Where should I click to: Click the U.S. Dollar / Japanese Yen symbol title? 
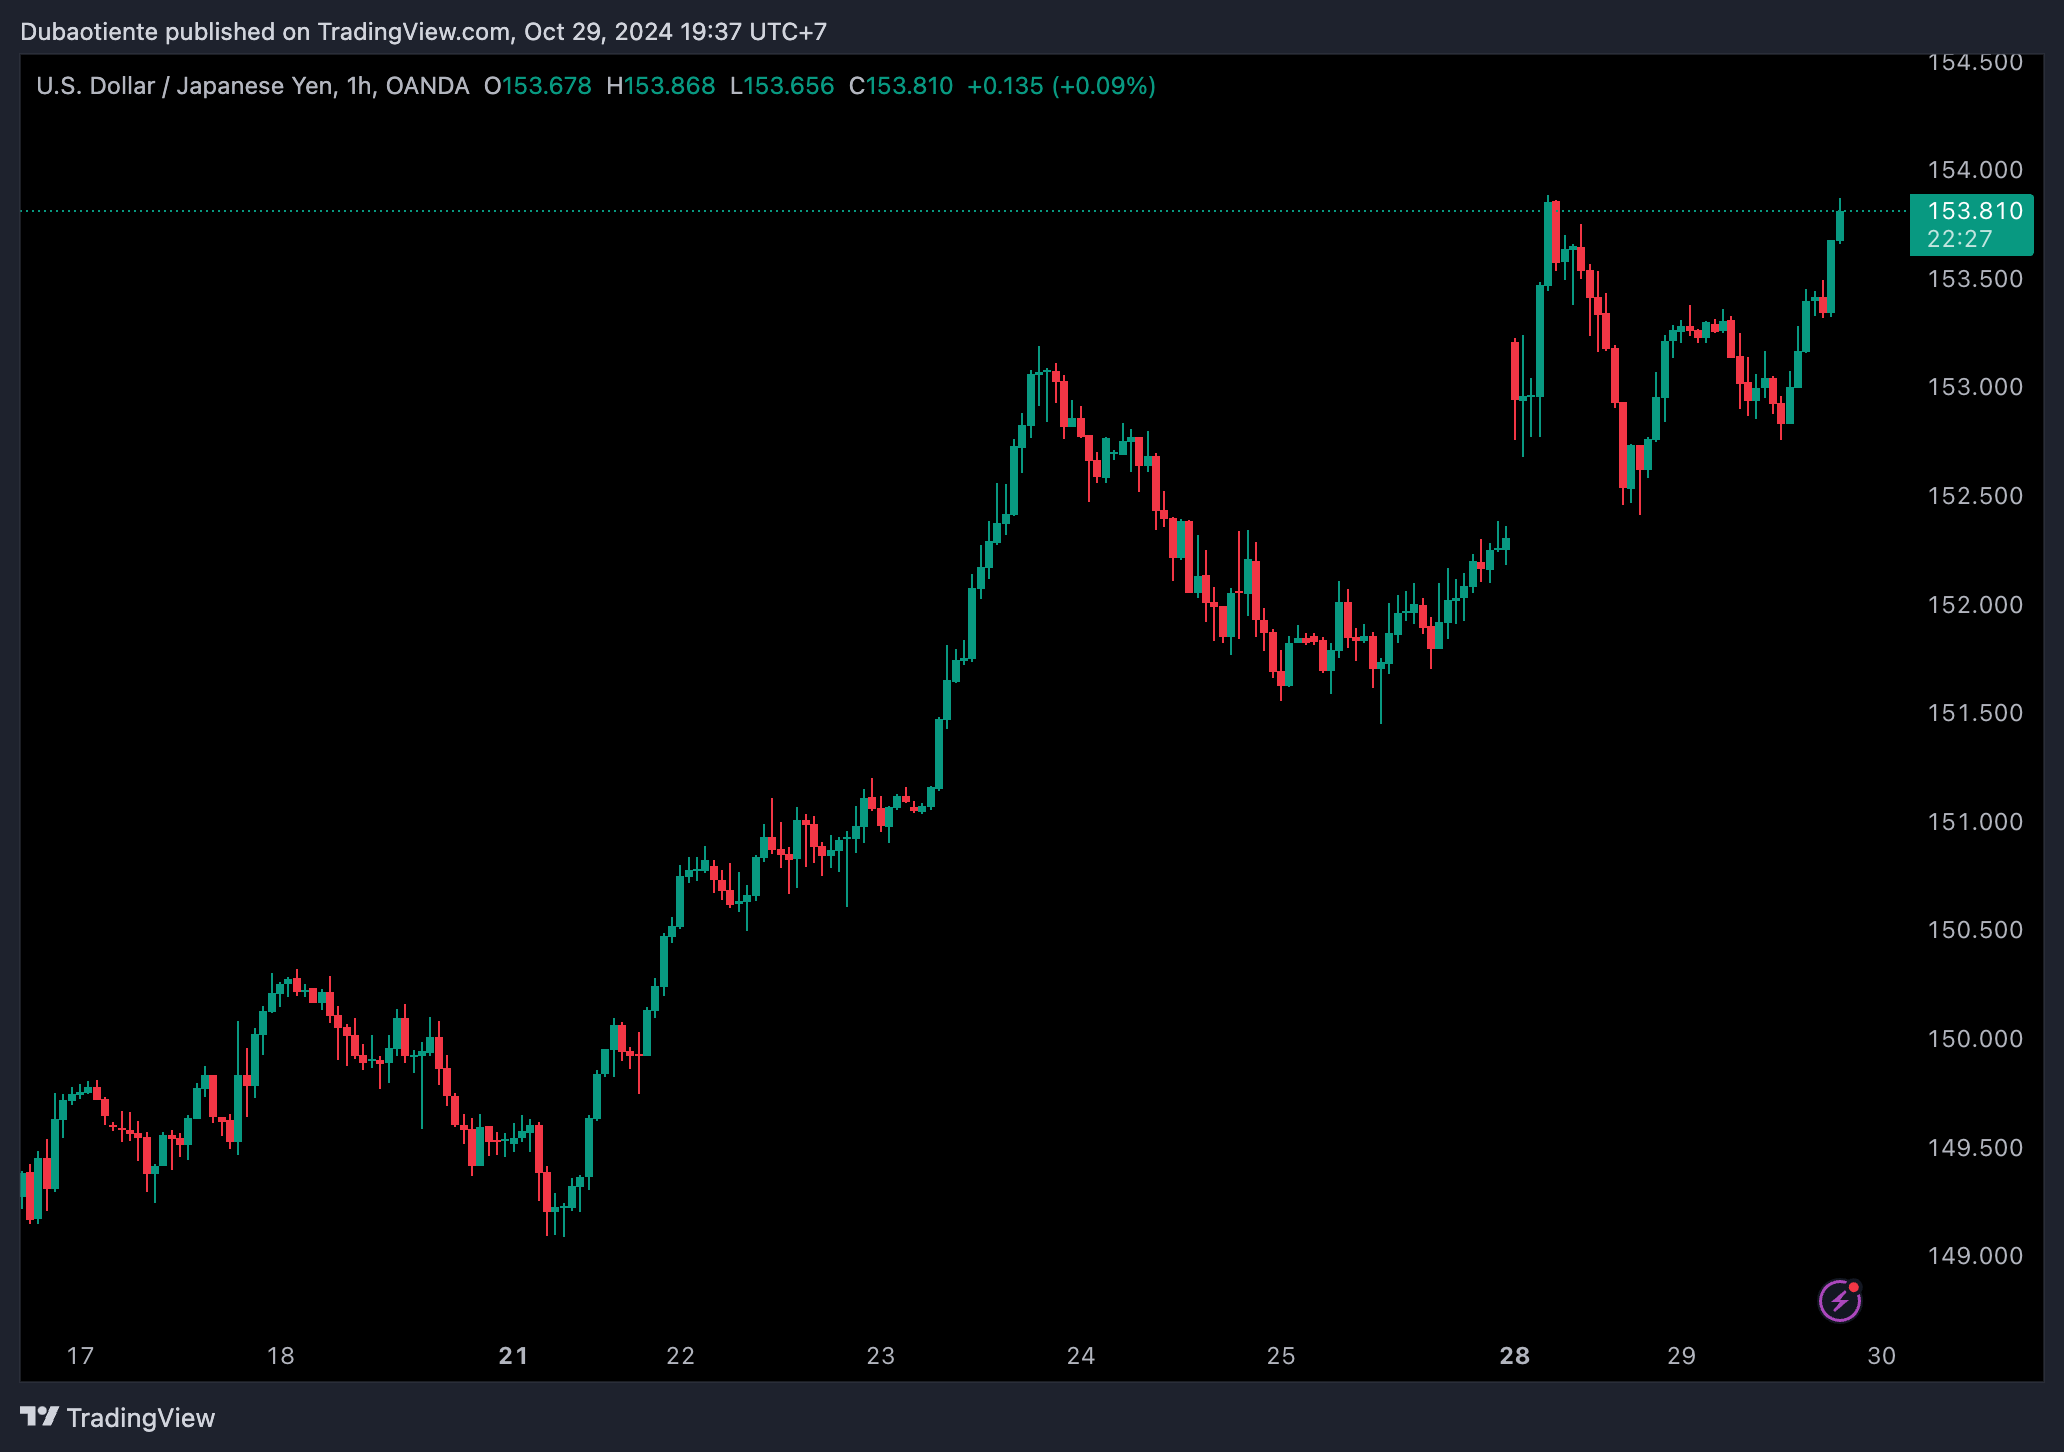[185, 86]
